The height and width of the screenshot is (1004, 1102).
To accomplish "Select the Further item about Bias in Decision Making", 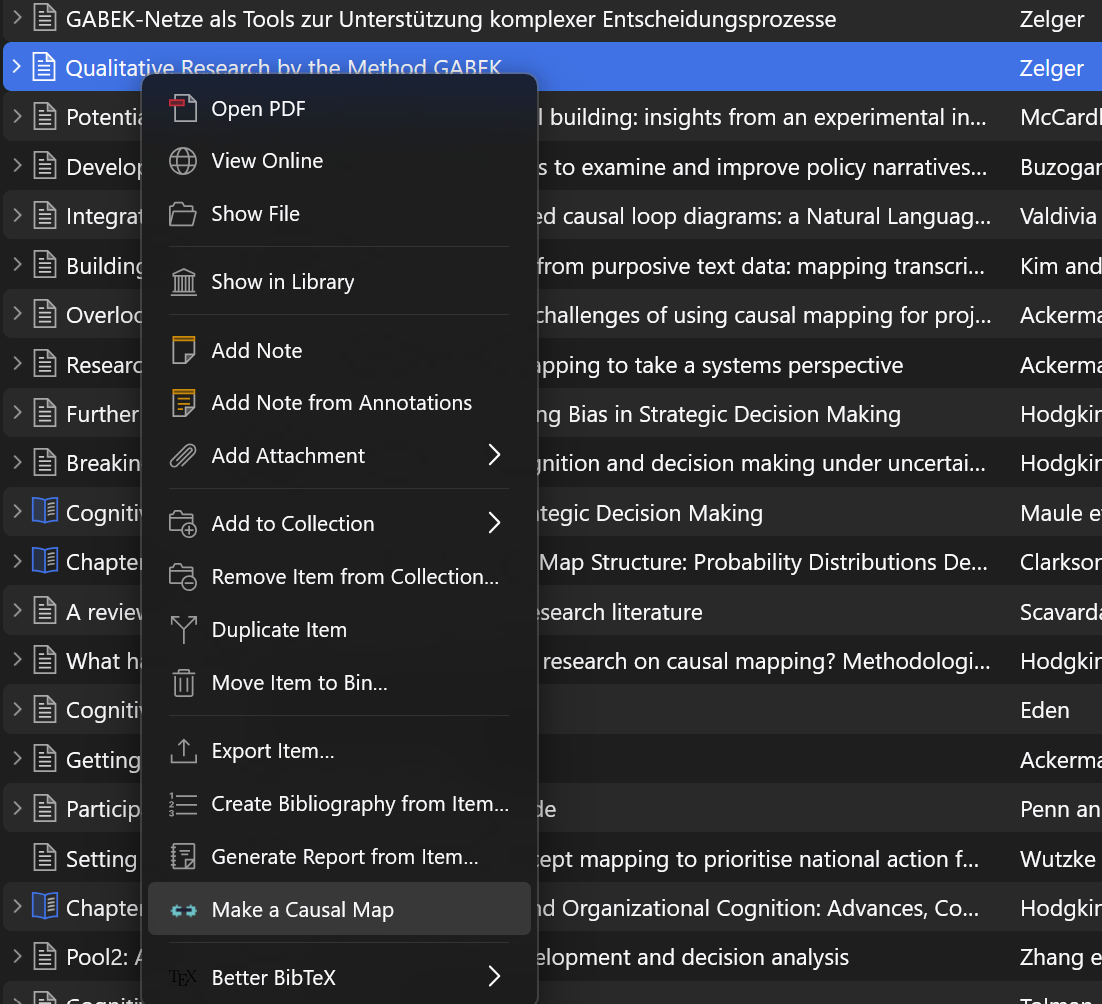I will coord(103,414).
